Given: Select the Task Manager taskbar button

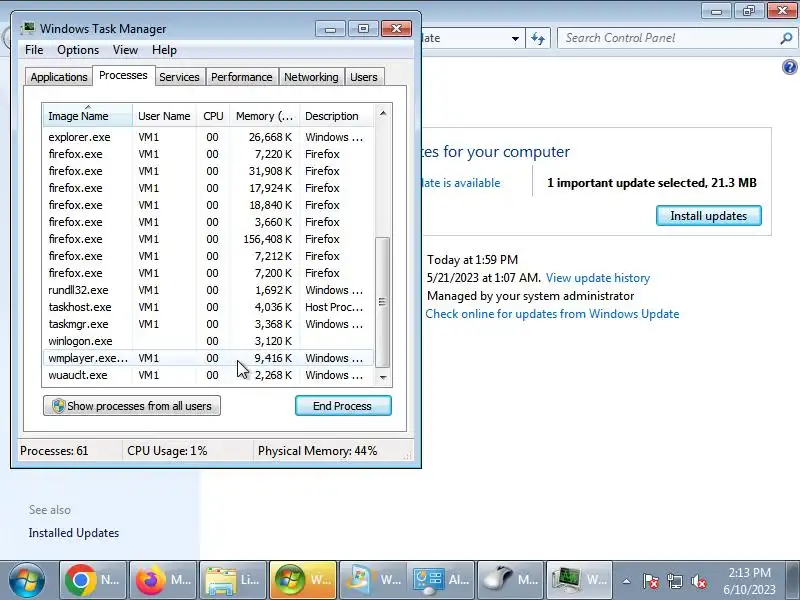Looking at the screenshot, I should [579, 580].
